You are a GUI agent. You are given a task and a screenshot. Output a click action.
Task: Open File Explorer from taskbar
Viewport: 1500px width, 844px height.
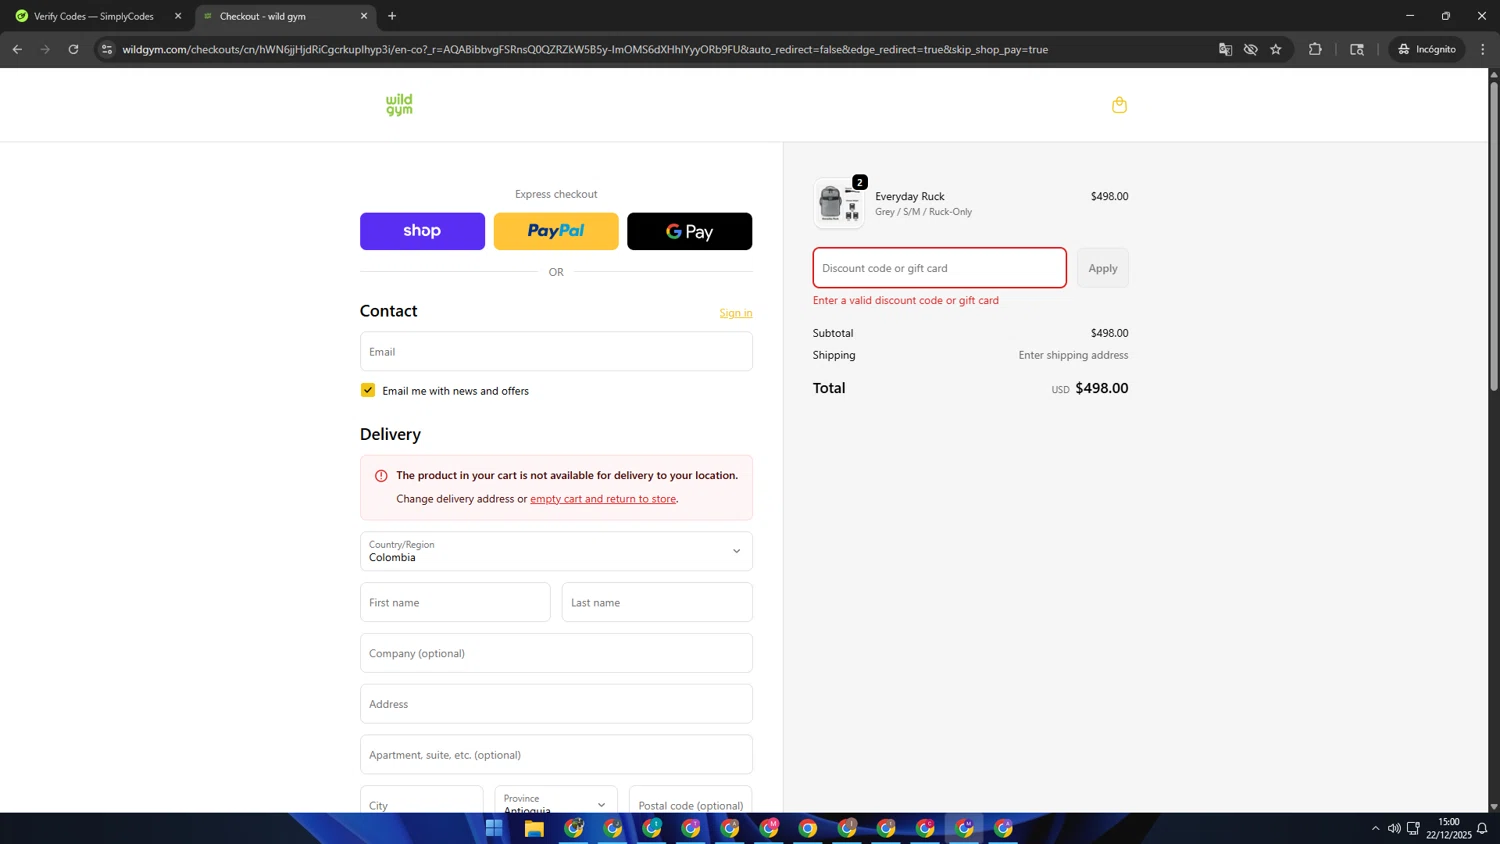534,828
